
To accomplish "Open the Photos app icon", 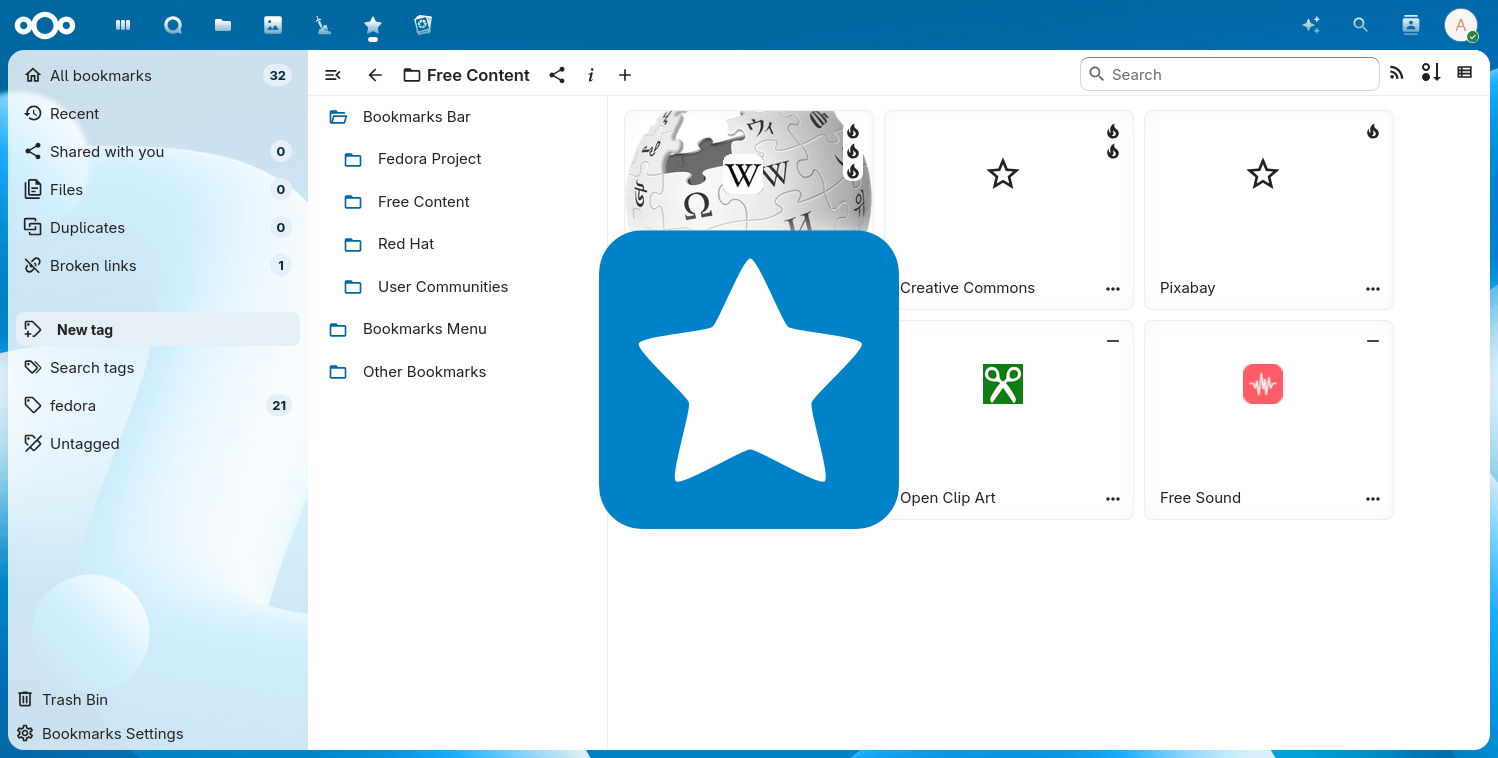I will (272, 25).
